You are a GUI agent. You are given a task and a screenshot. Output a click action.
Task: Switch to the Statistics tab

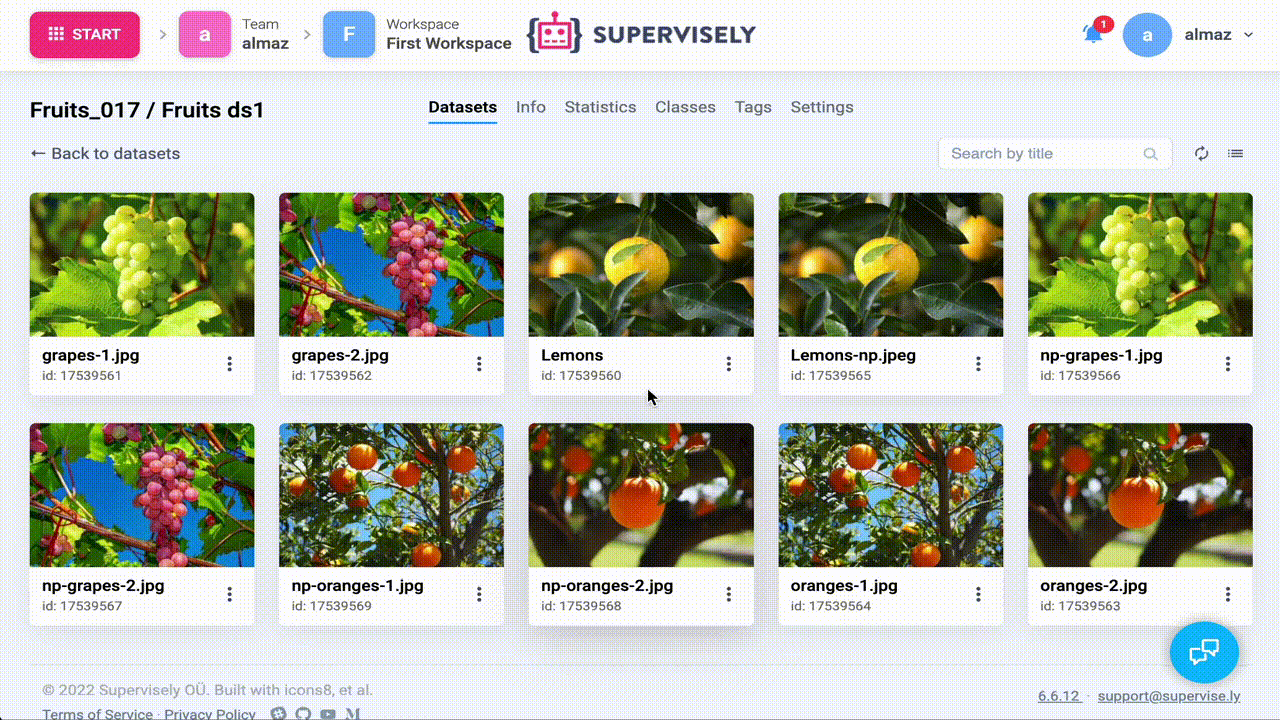600,107
